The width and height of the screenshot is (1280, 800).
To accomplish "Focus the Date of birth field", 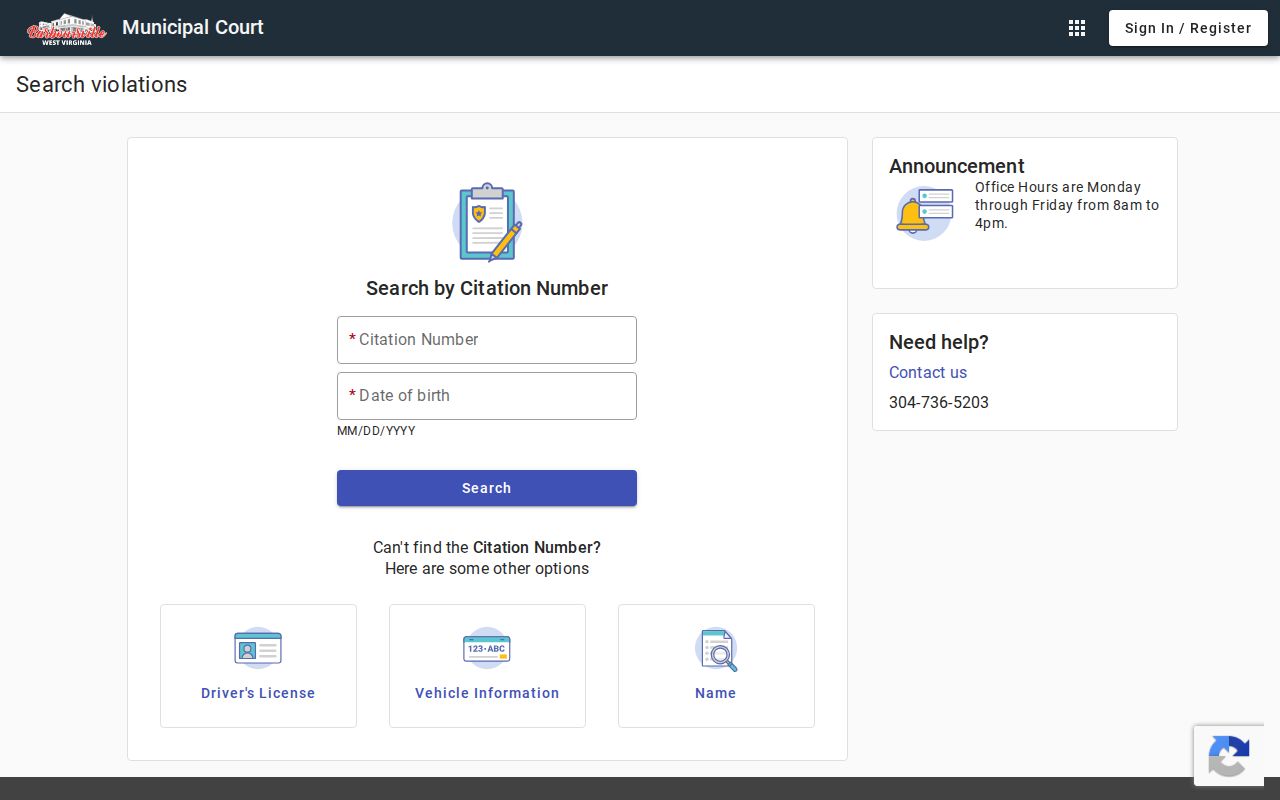I will [x=487, y=396].
